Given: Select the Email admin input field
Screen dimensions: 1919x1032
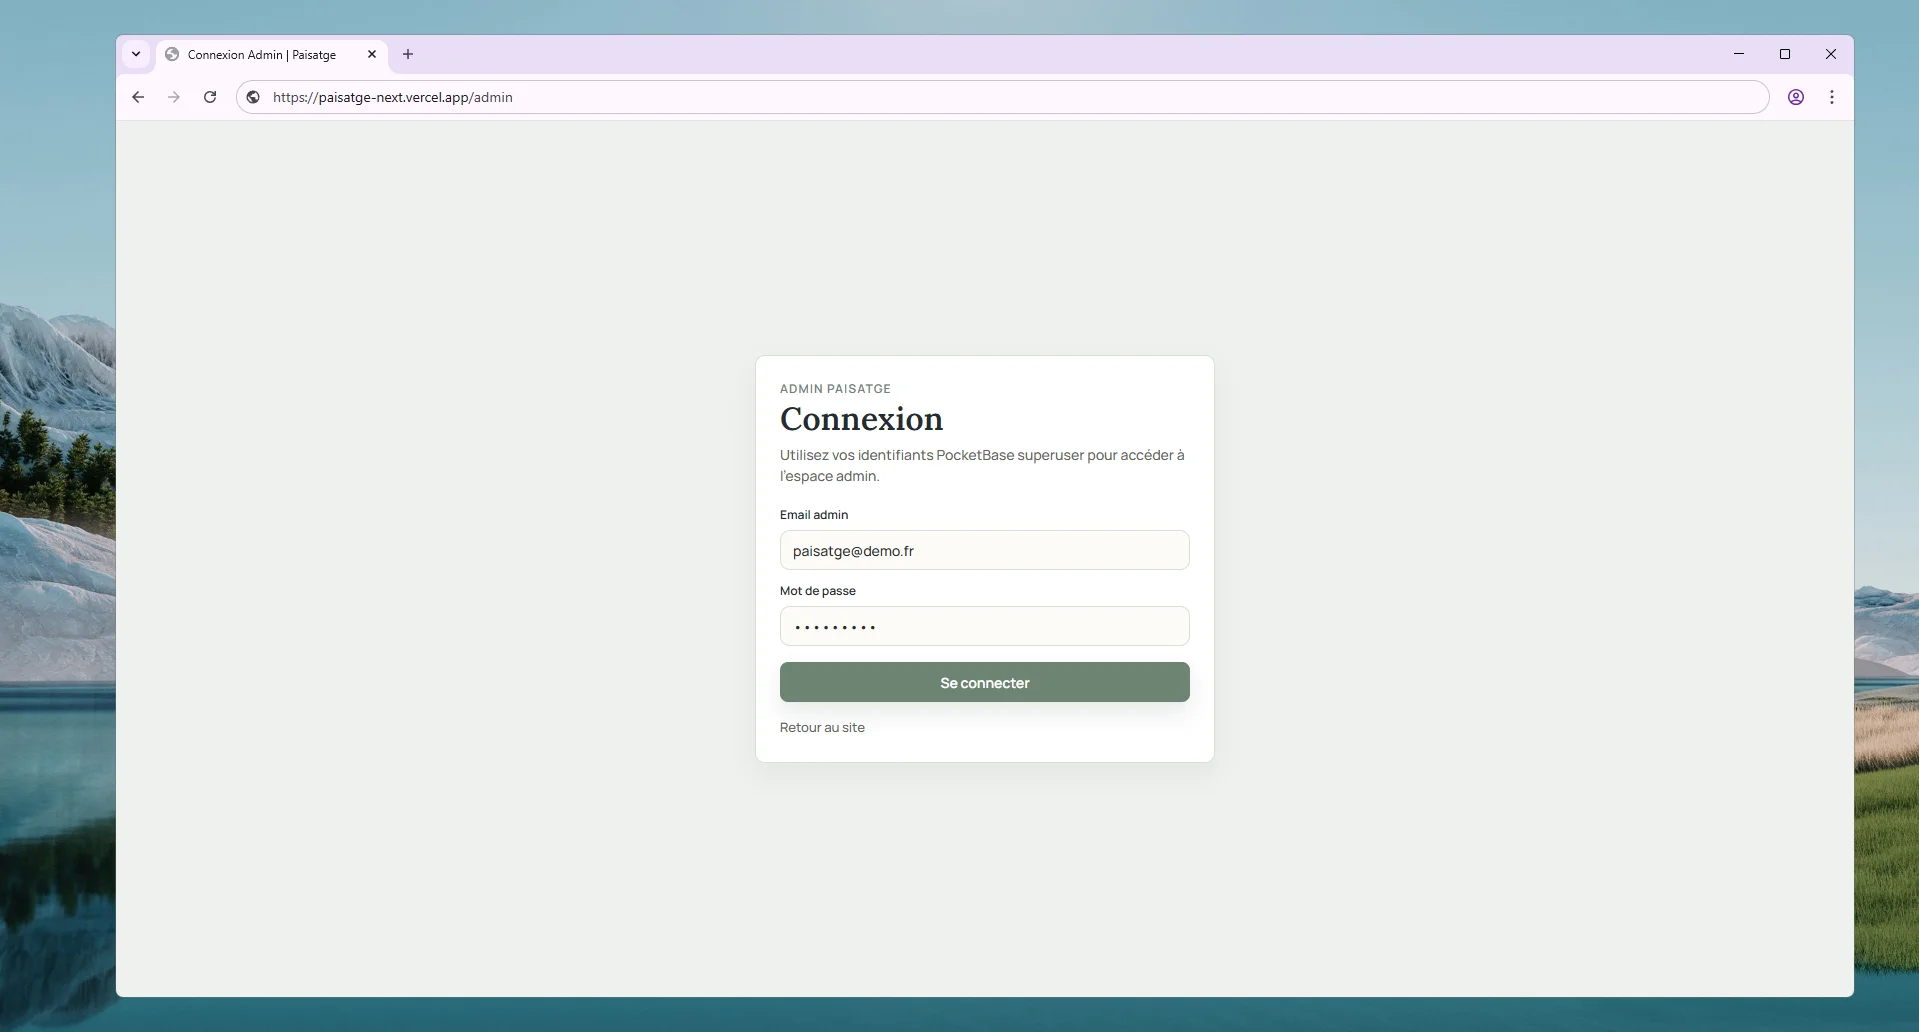Looking at the screenshot, I should click(x=985, y=550).
